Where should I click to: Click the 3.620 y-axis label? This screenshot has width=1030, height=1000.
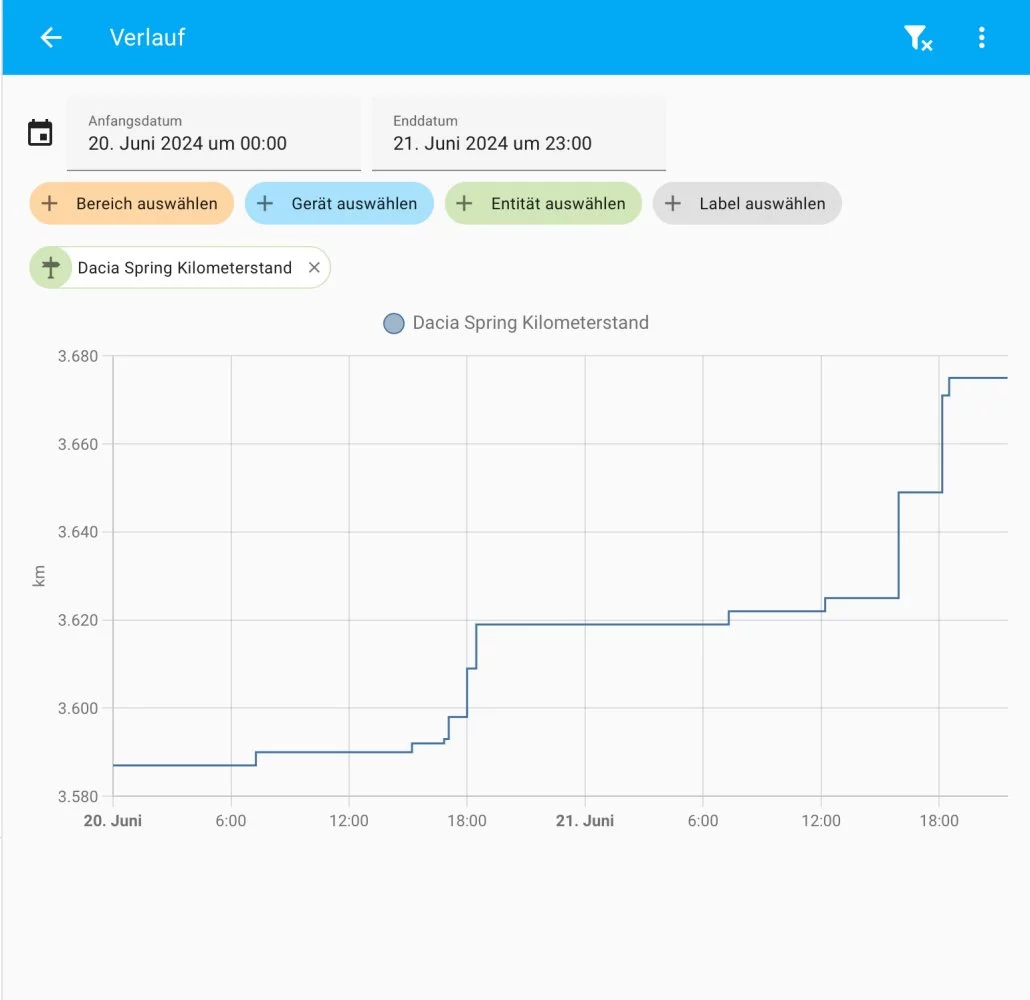coord(78,620)
